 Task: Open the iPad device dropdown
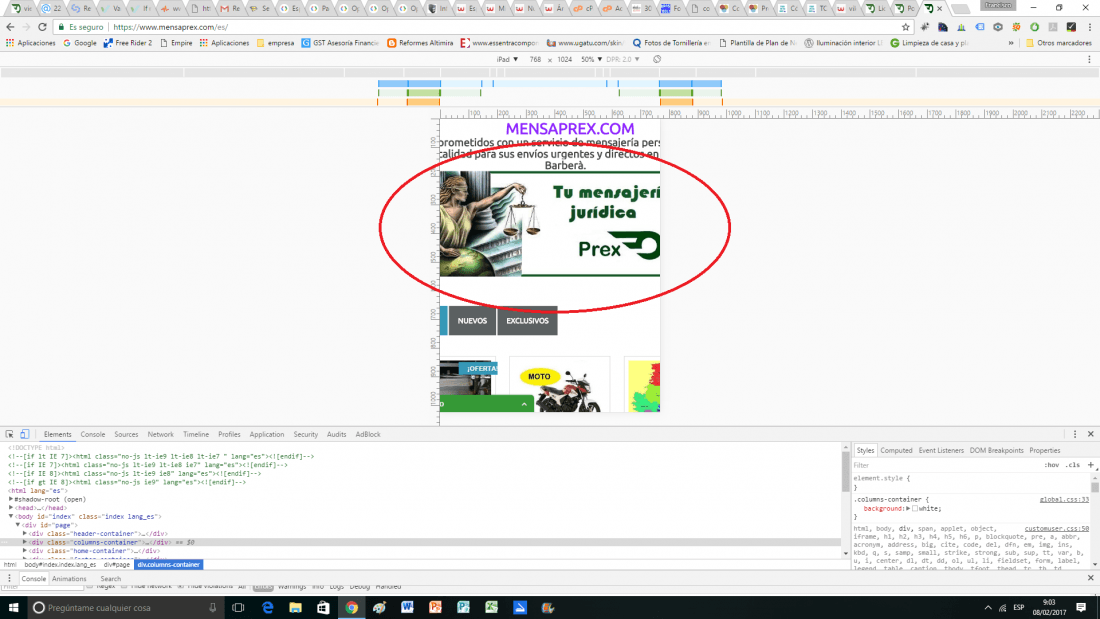(x=507, y=59)
